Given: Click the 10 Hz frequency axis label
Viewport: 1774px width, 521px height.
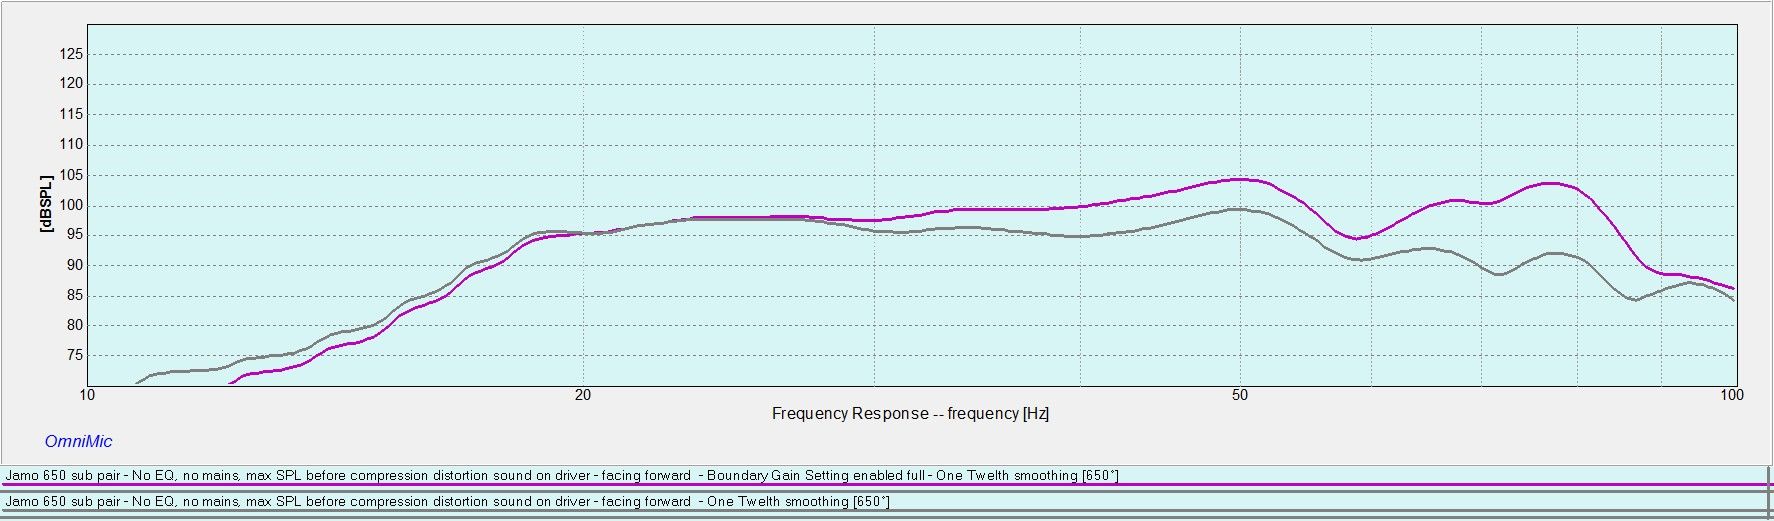Looking at the screenshot, I should (x=88, y=395).
